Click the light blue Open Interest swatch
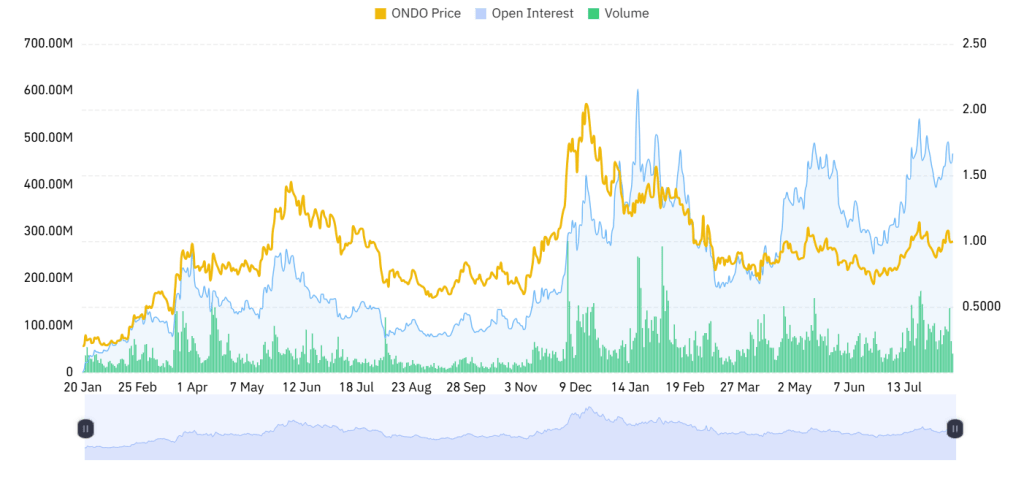Image resolution: width=1024 pixels, height=493 pixels. tap(480, 13)
